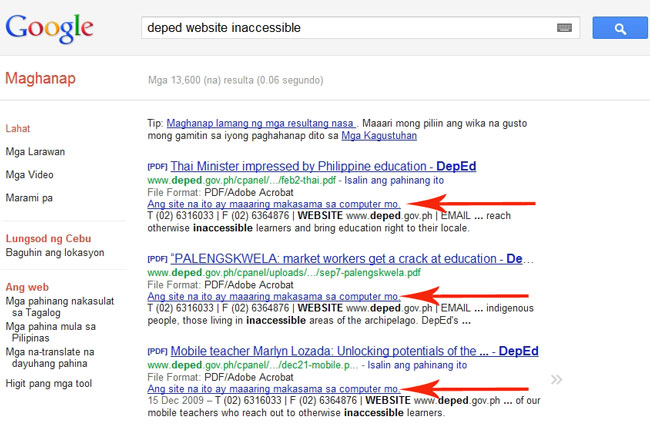Click the feb2-thai.pdf green URL

[x=242, y=180]
